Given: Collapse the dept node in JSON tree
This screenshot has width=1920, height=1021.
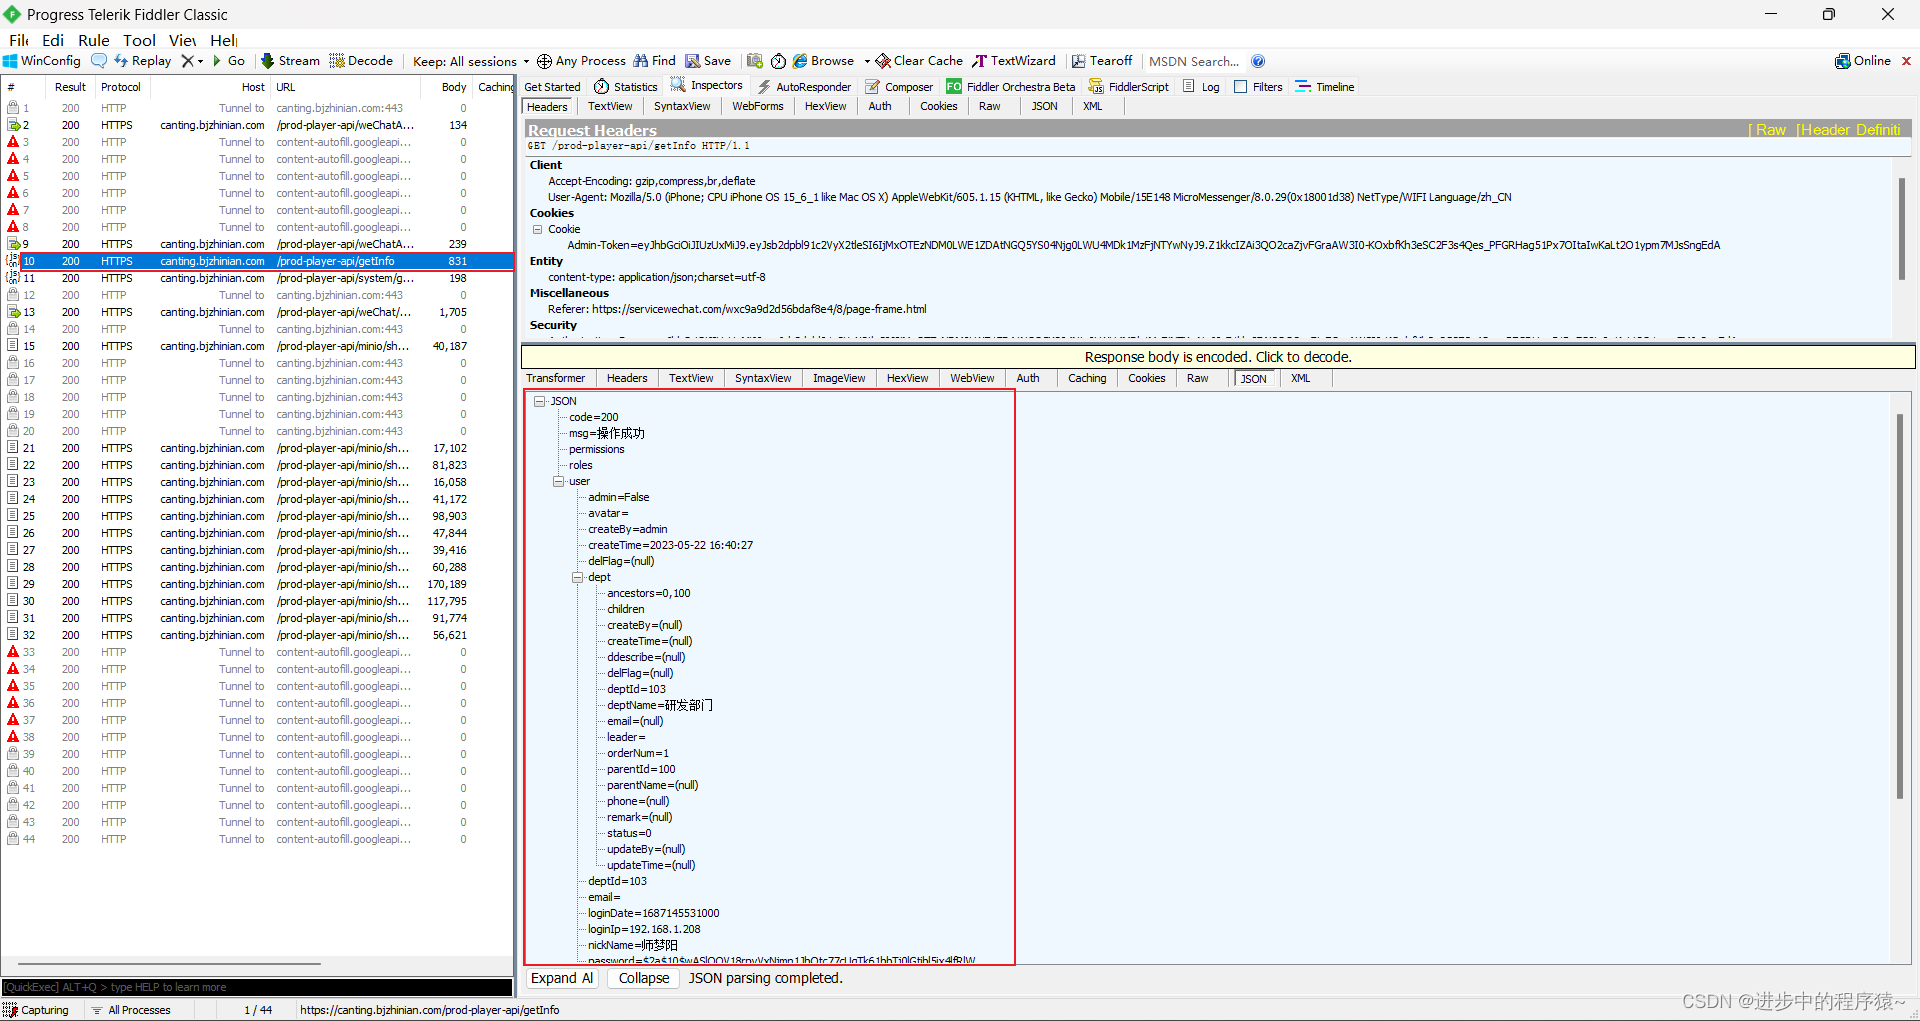Looking at the screenshot, I should click(x=578, y=577).
